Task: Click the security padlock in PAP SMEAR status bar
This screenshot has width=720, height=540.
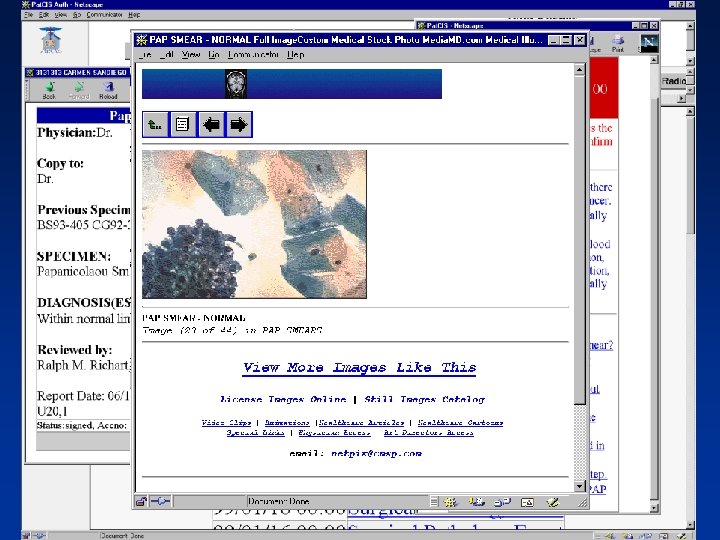Action: click(141, 501)
